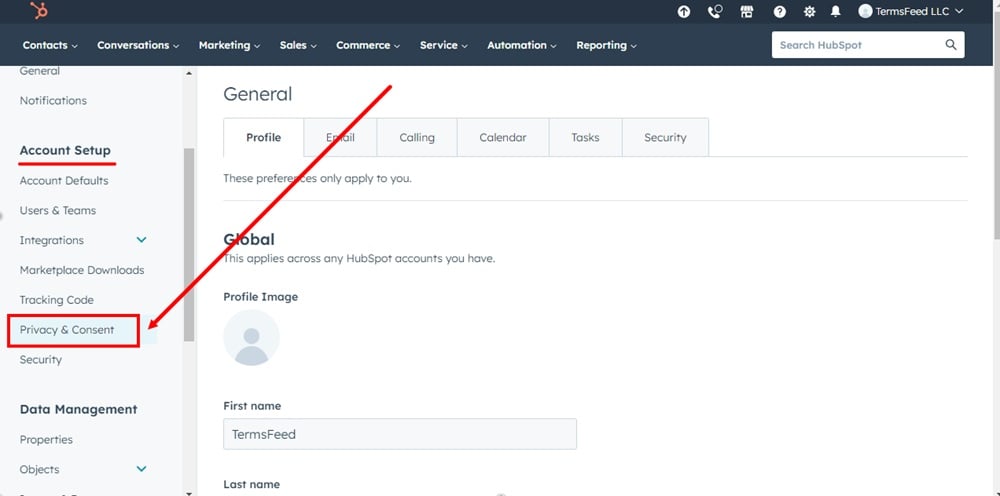
Task: Switch to the Tasks tab
Action: (585, 137)
